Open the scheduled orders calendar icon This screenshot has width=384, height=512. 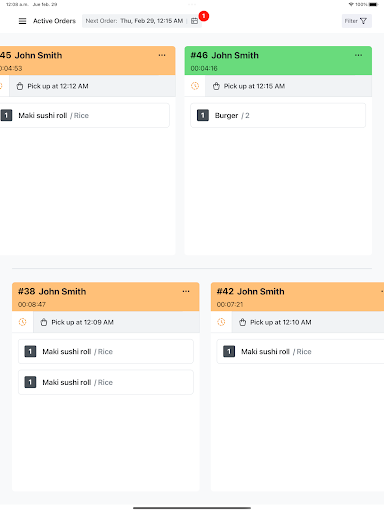(x=194, y=21)
